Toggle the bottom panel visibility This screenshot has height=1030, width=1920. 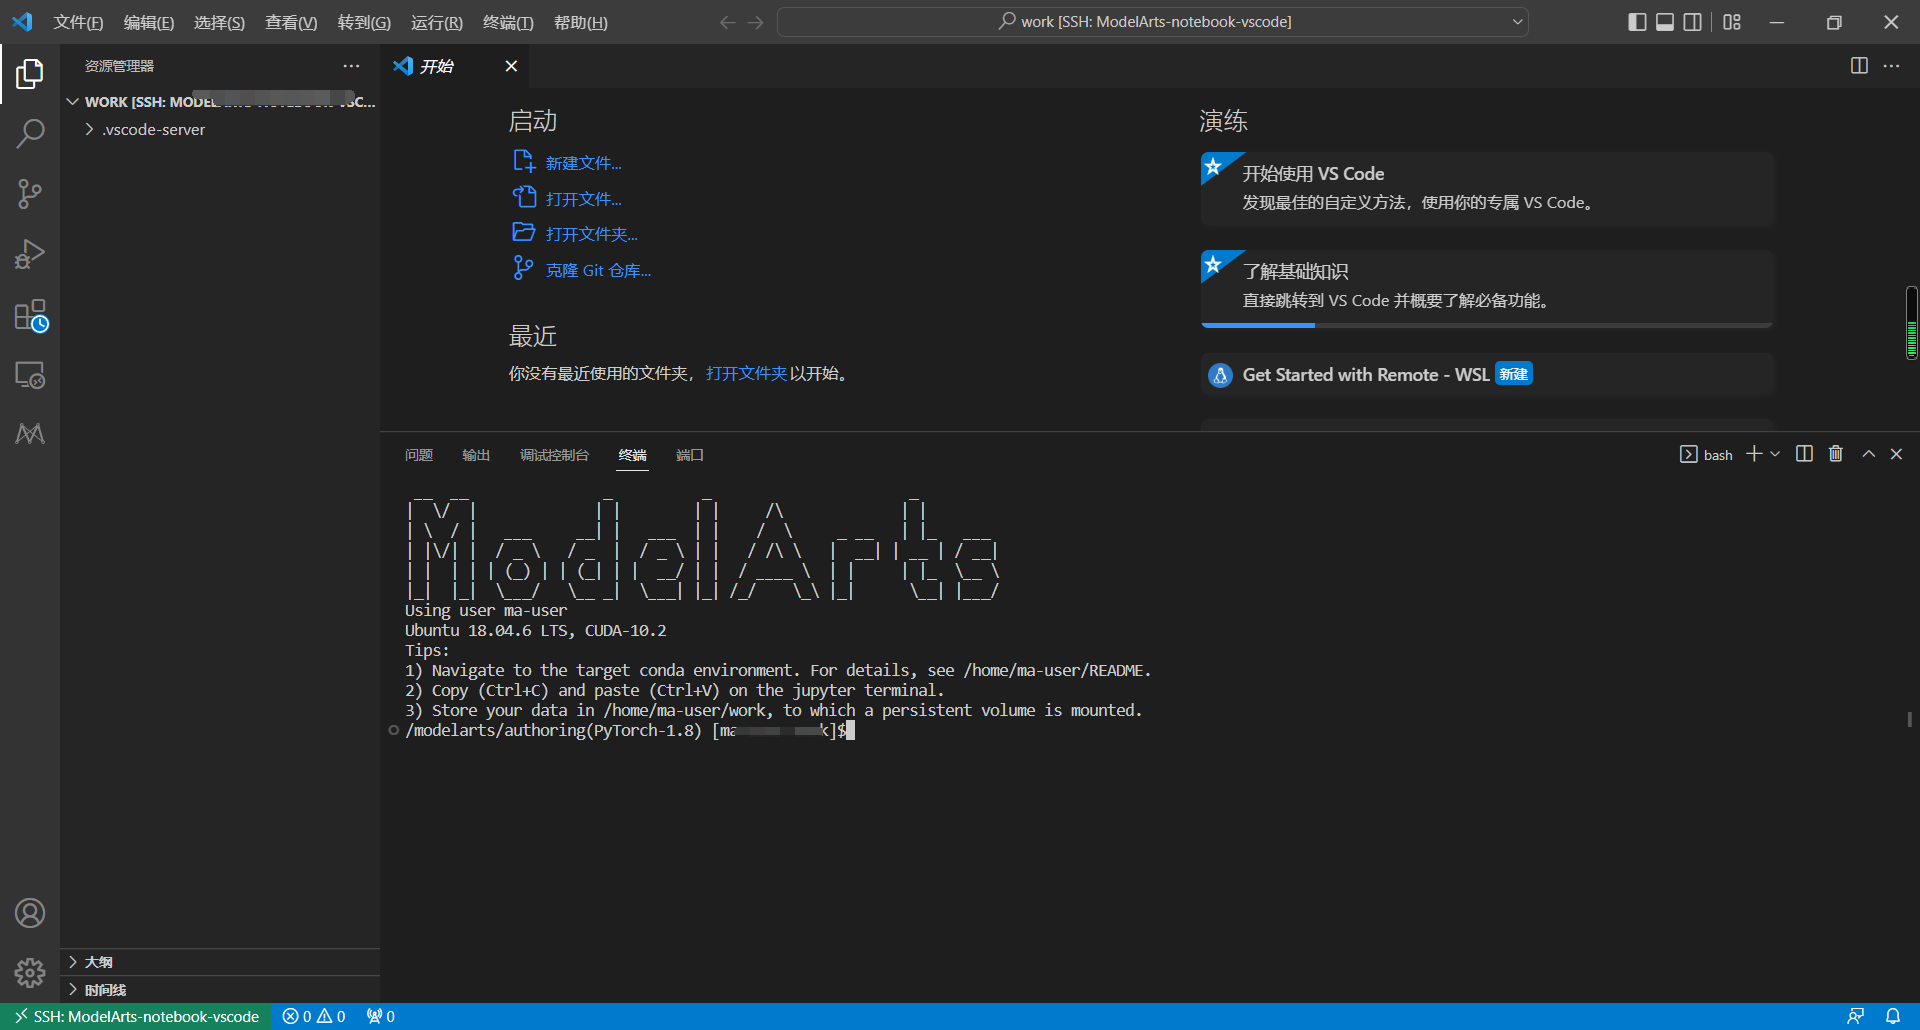point(1665,22)
